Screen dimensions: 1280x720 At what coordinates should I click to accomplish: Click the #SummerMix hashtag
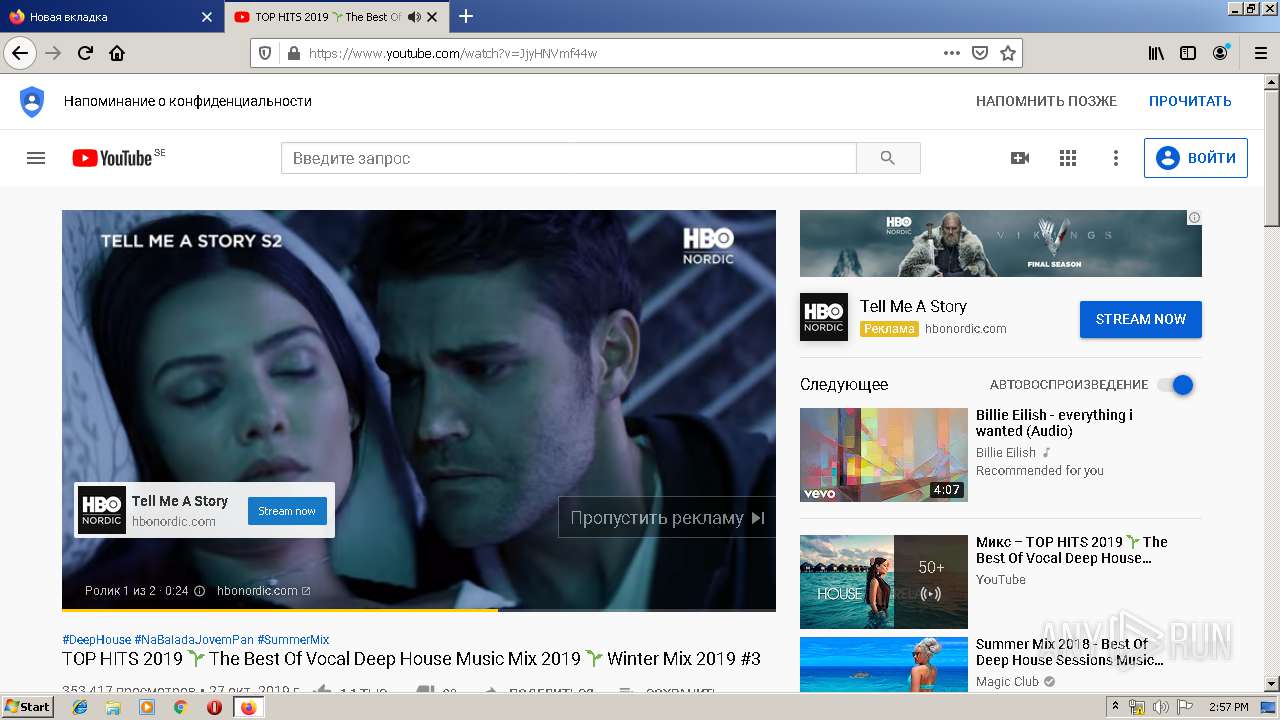tap(293, 640)
